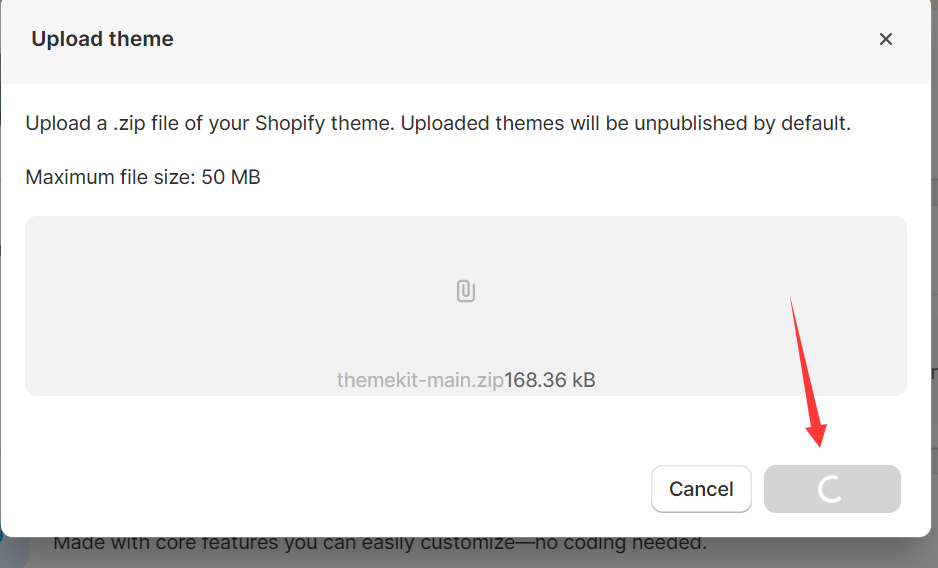
Task: Click the loading spinner icon
Action: tap(831, 489)
